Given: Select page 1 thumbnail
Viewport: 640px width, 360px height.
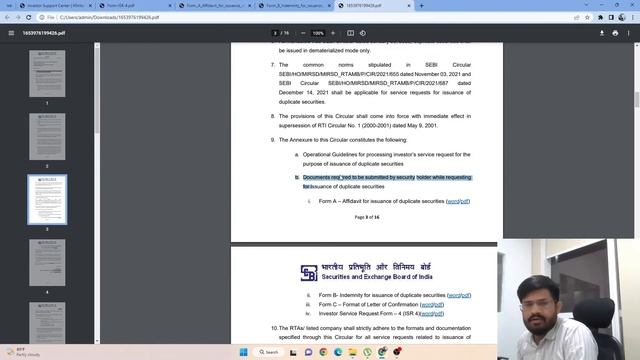Looking at the screenshot, I should (x=47, y=73).
